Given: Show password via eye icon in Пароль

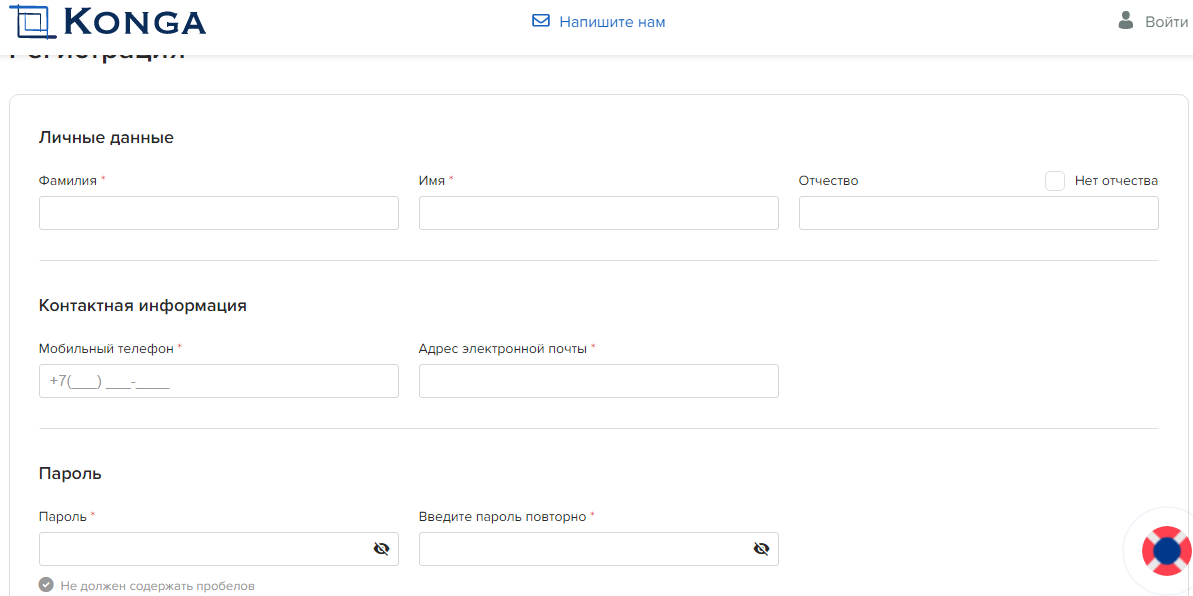Looking at the screenshot, I should coord(381,549).
